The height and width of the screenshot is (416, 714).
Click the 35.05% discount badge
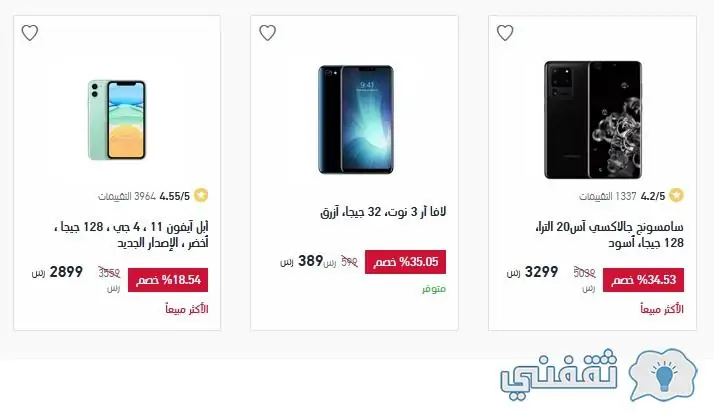coord(405,262)
